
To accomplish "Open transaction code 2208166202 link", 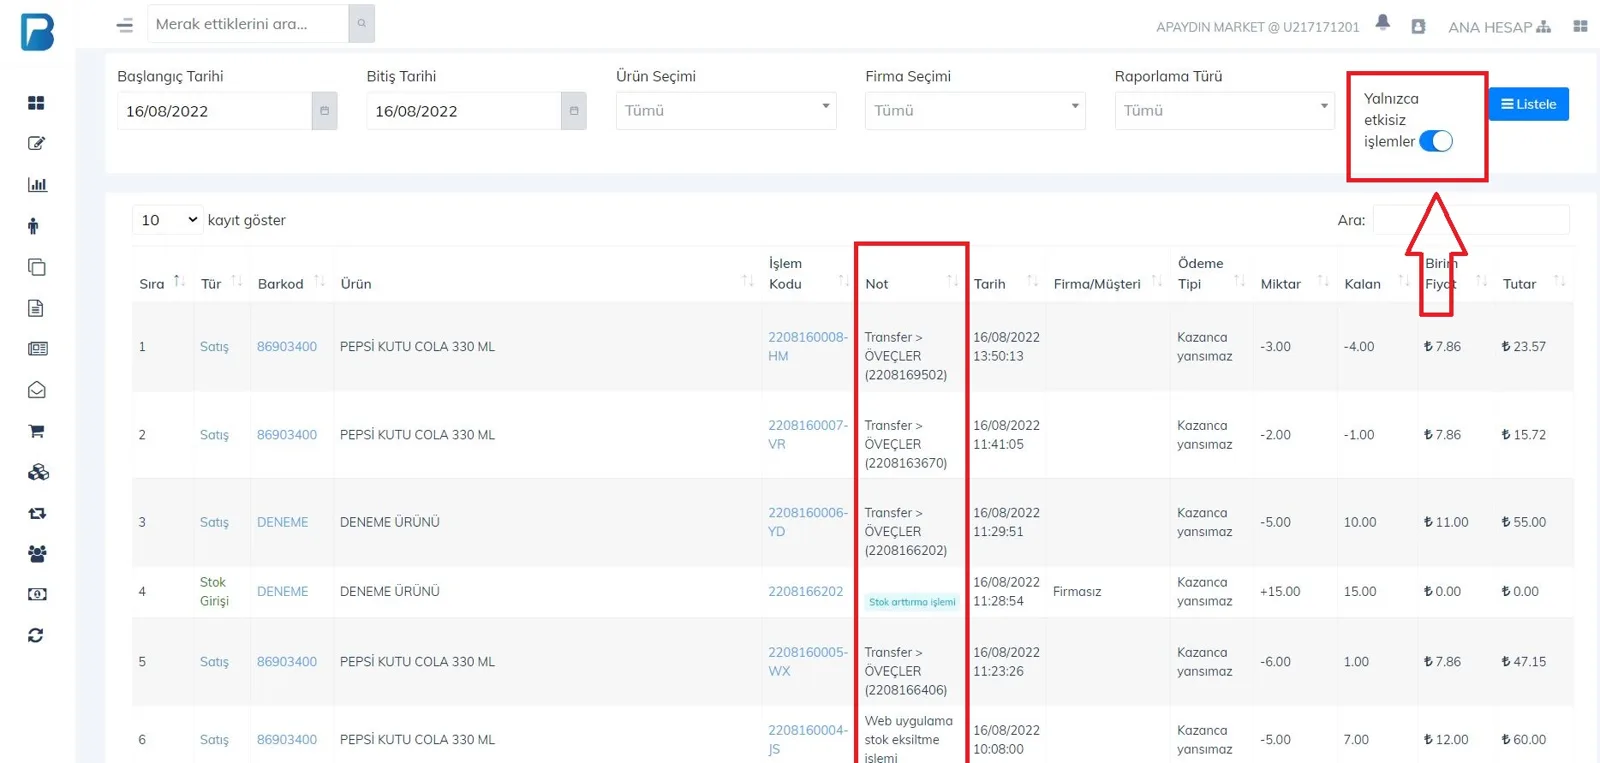I will 806,592.
